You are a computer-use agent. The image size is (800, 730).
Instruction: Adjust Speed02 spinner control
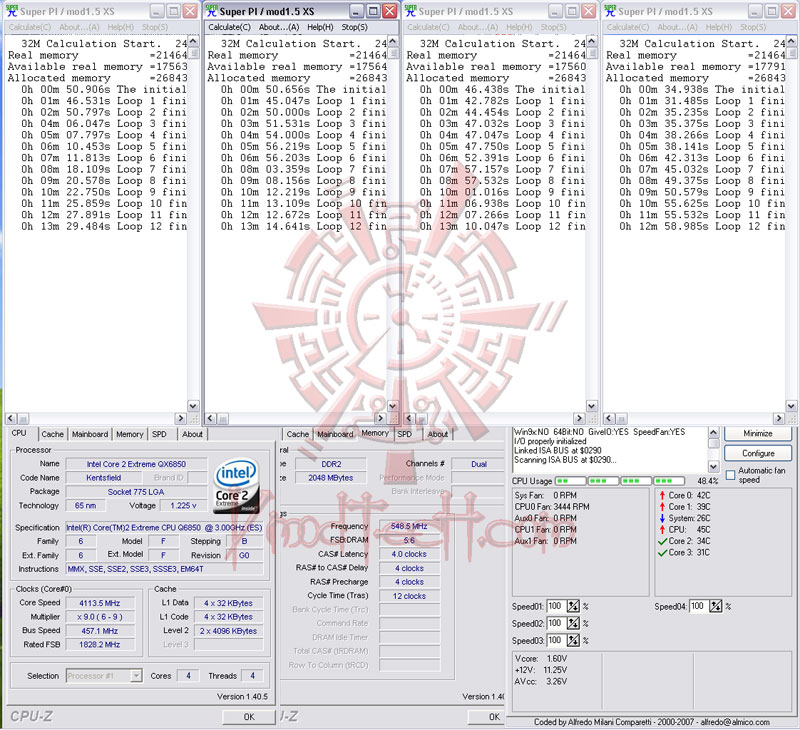point(573,623)
